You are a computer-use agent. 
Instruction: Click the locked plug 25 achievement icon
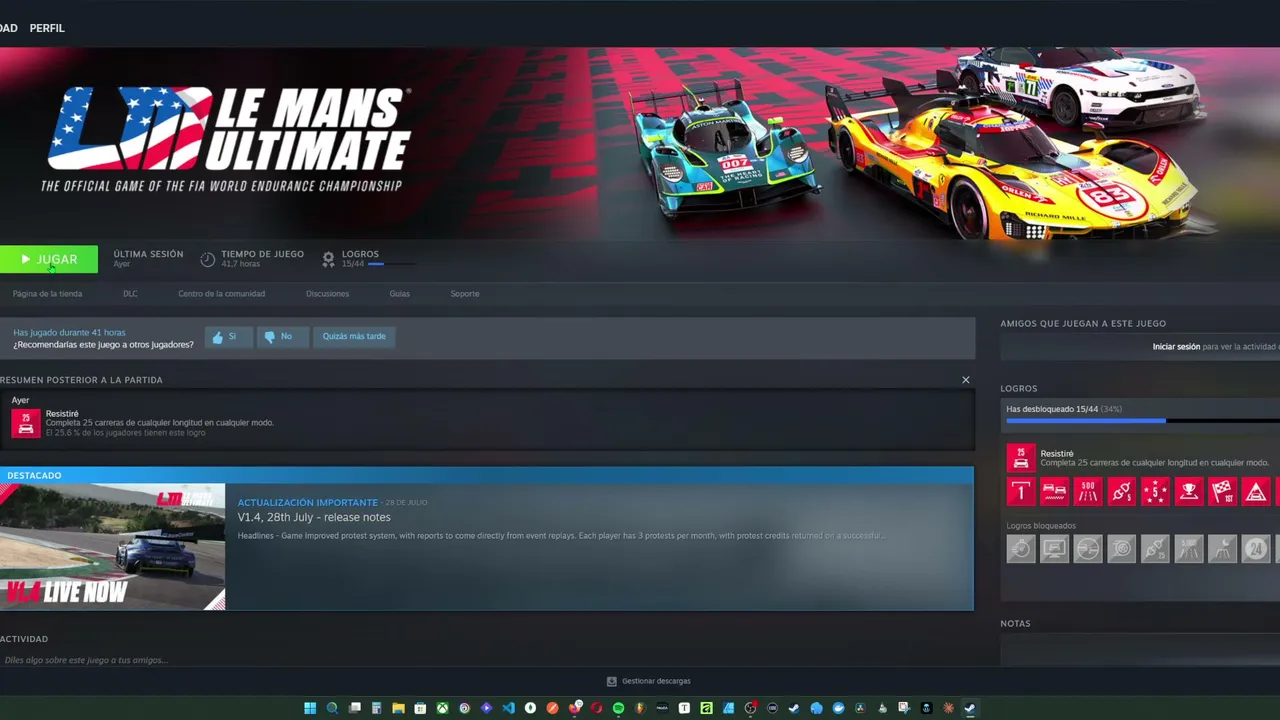pyautogui.click(x=1155, y=549)
